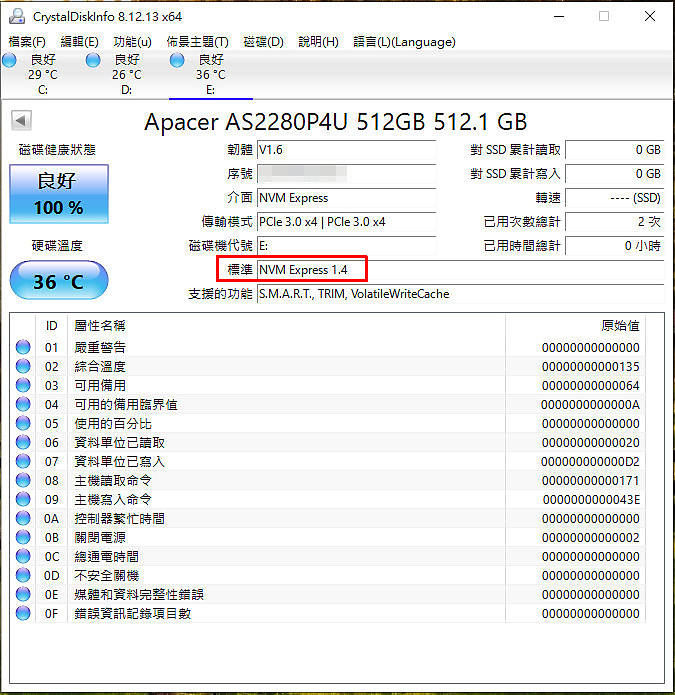Click raw value 00000000000D2 for 資料單位已寫入
The width and height of the screenshot is (675, 695).
coord(590,461)
